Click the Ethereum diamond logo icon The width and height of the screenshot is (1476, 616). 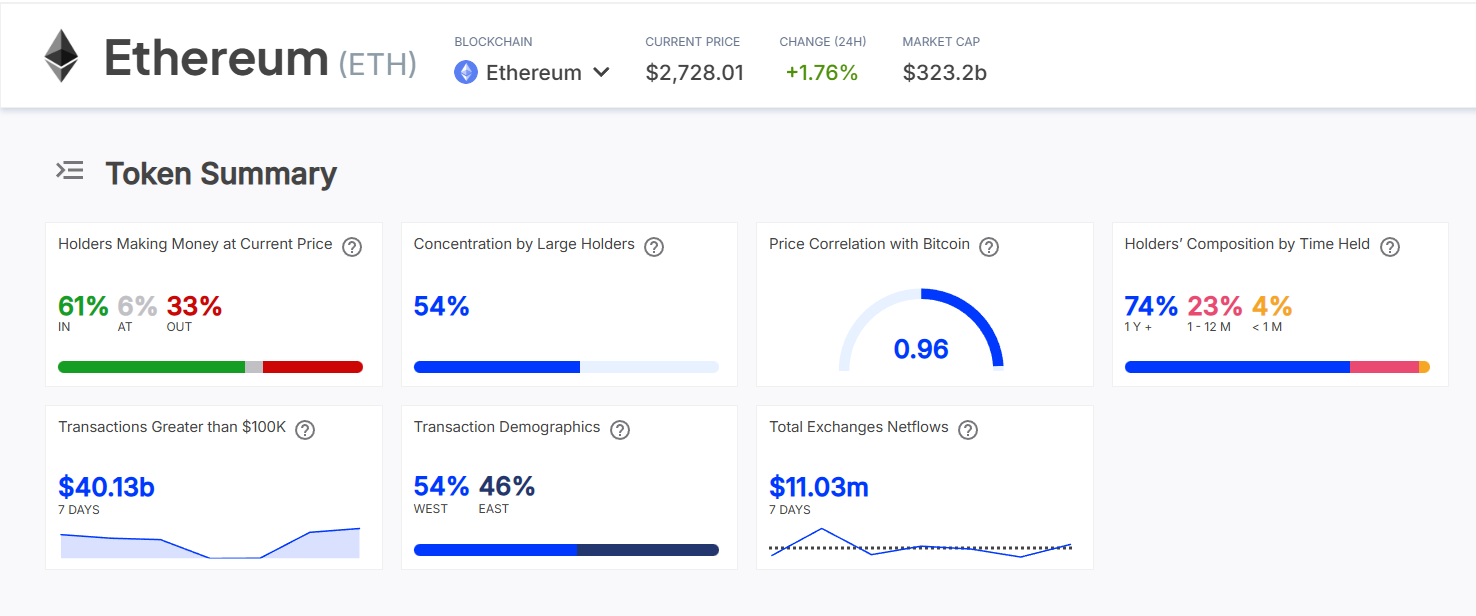pos(61,56)
